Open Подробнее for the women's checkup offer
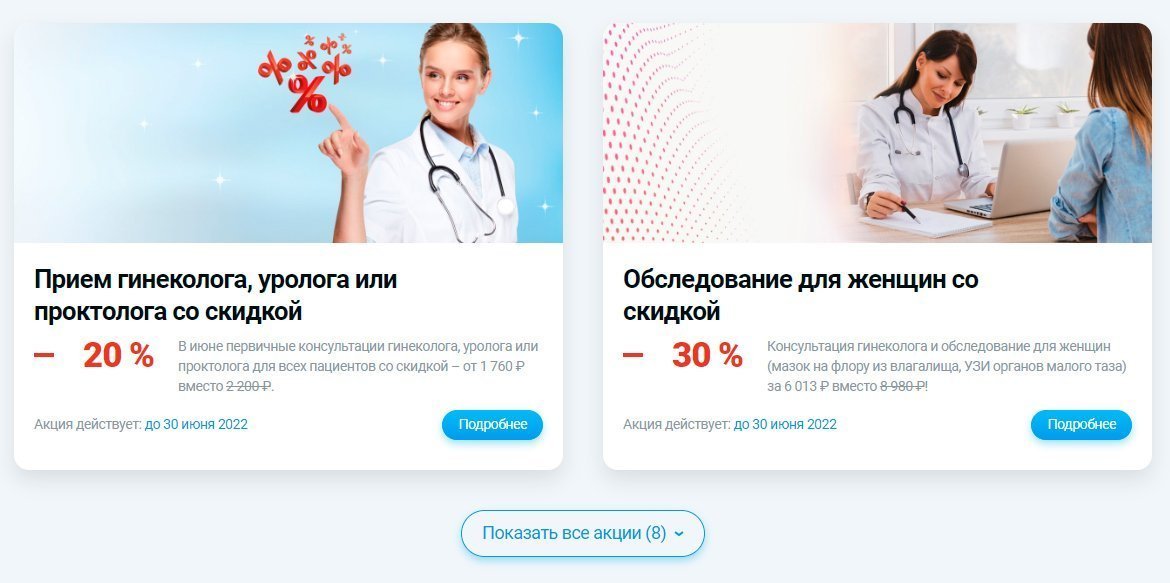This screenshot has height=583, width=1170. (x=1081, y=425)
